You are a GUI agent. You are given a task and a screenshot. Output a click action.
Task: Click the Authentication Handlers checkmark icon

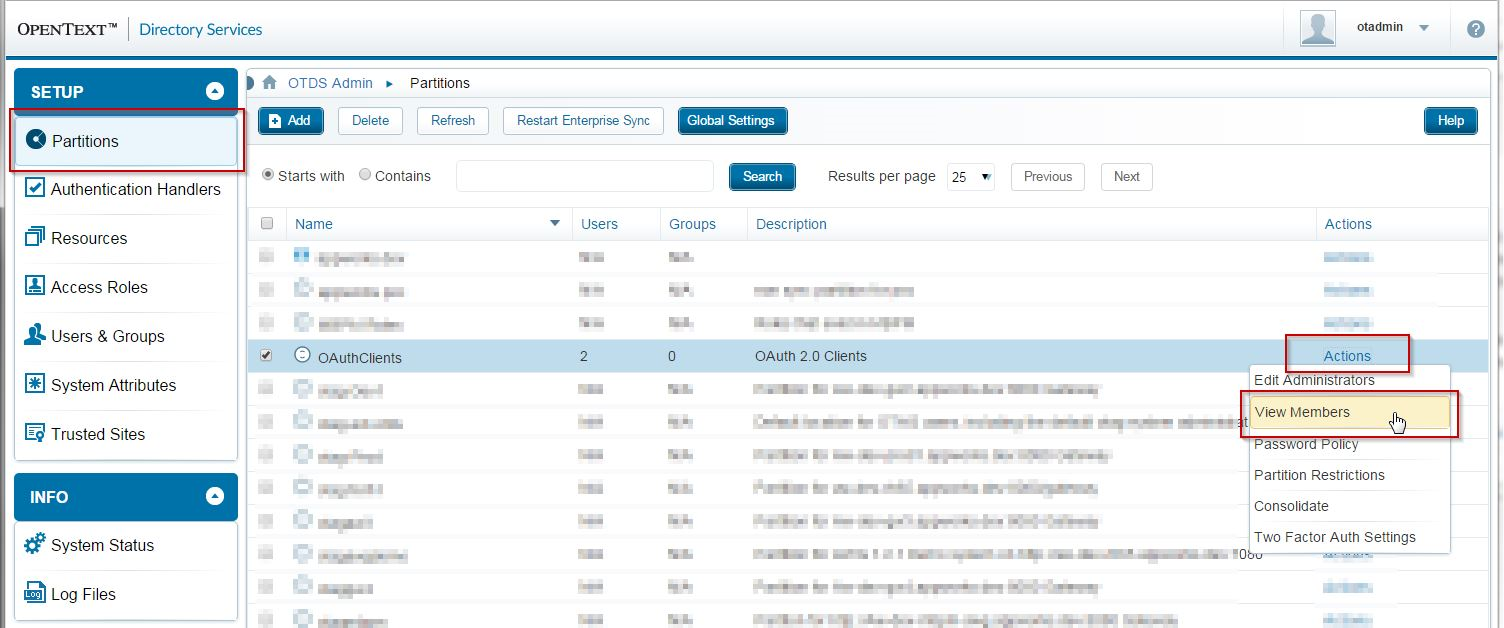[x=35, y=188]
